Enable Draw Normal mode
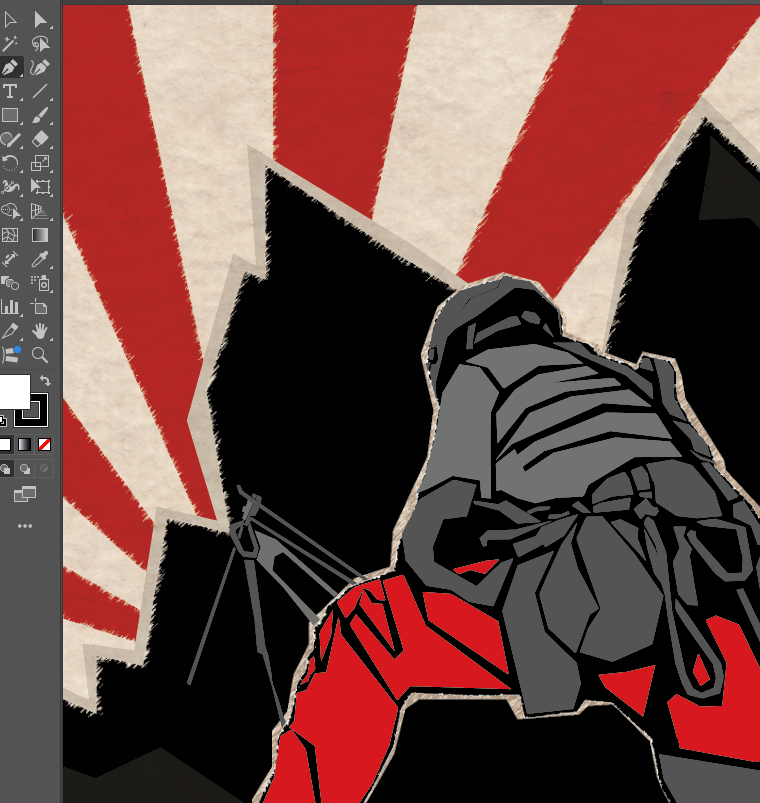 [5, 469]
